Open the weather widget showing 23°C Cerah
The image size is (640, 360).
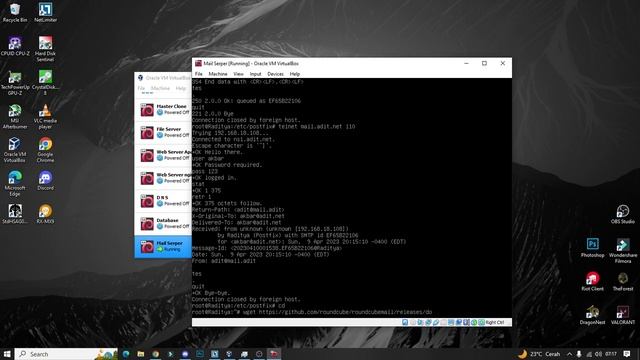[x=539, y=354]
